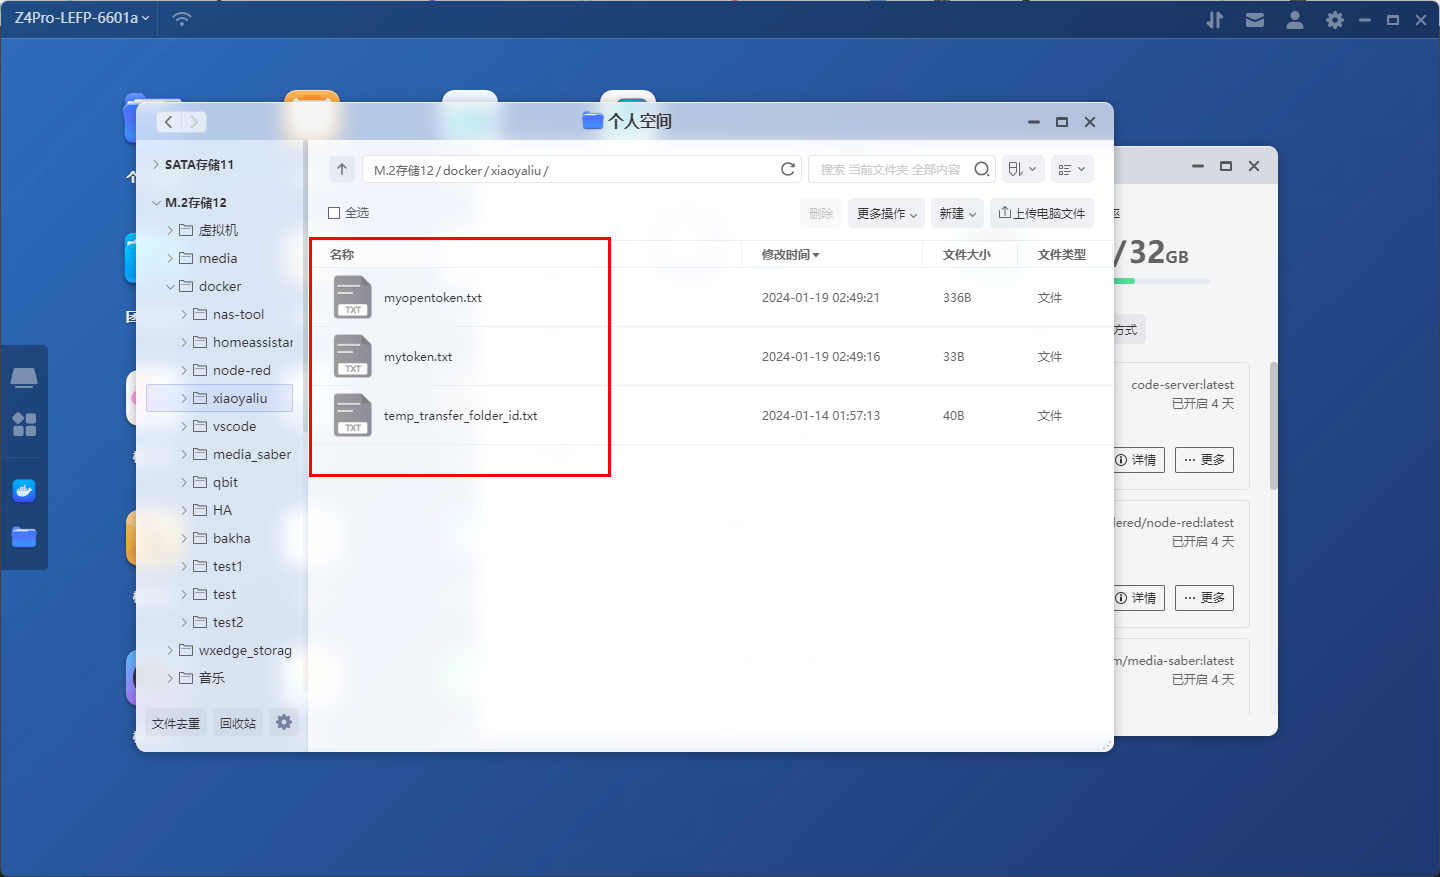Click 上传电脑文件 upload button
1440x877 pixels.
click(1042, 213)
